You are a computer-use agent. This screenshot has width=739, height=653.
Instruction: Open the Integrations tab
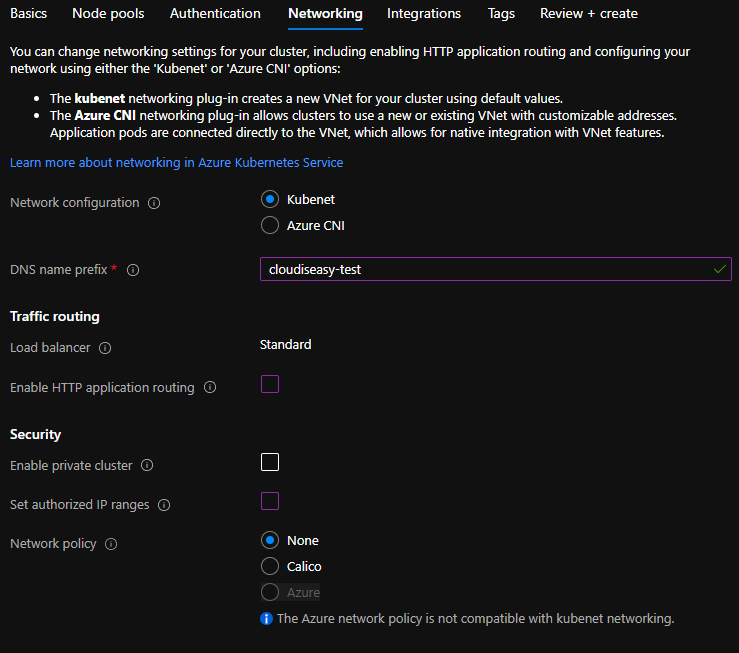(x=424, y=13)
